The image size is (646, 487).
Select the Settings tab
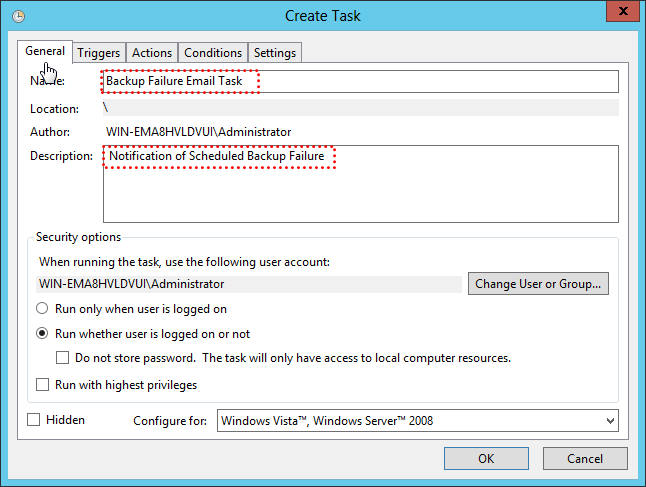(274, 53)
